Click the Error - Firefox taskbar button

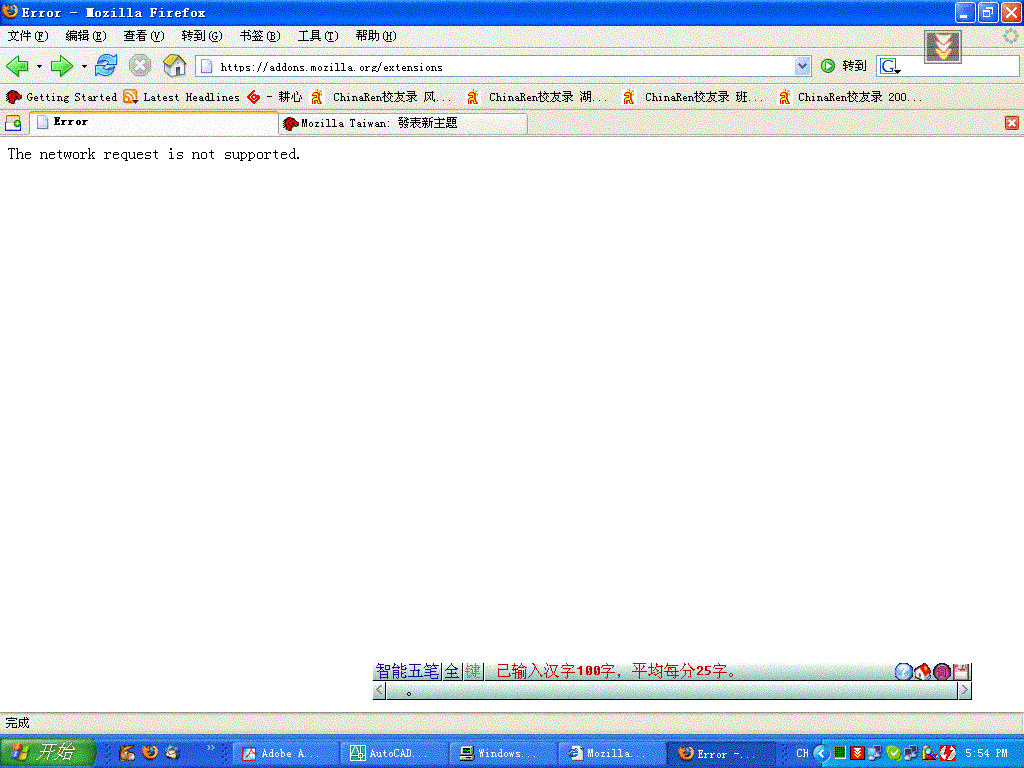tap(721, 753)
